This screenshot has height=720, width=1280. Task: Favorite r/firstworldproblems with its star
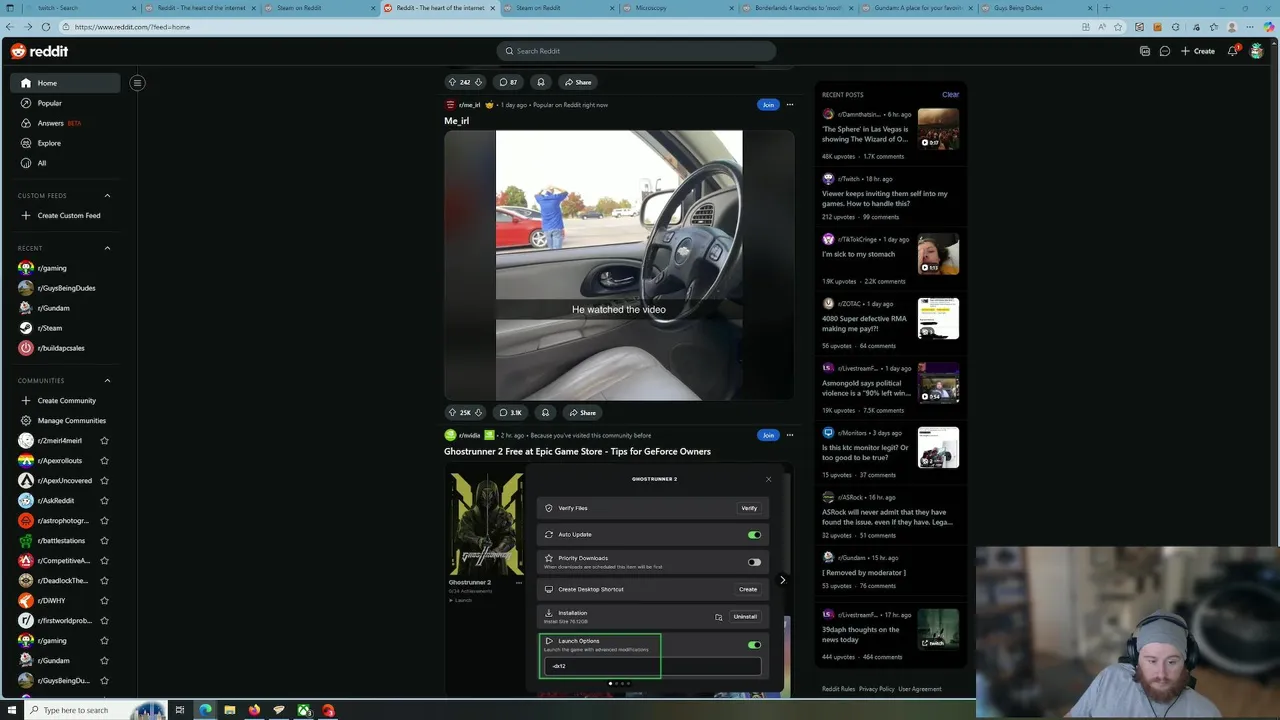(x=104, y=620)
